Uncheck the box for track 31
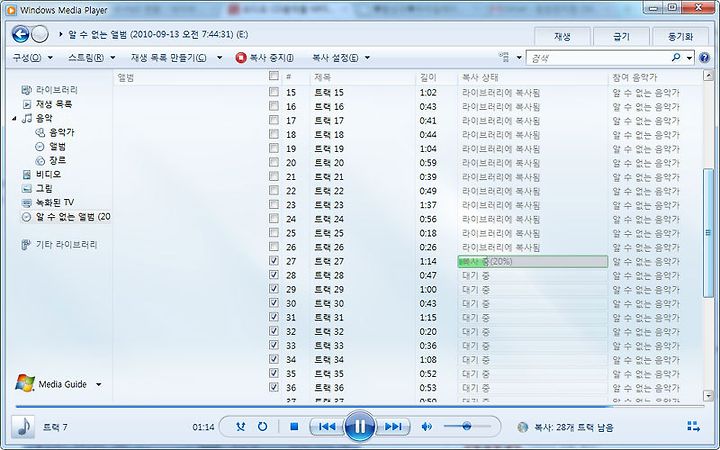 tap(274, 316)
